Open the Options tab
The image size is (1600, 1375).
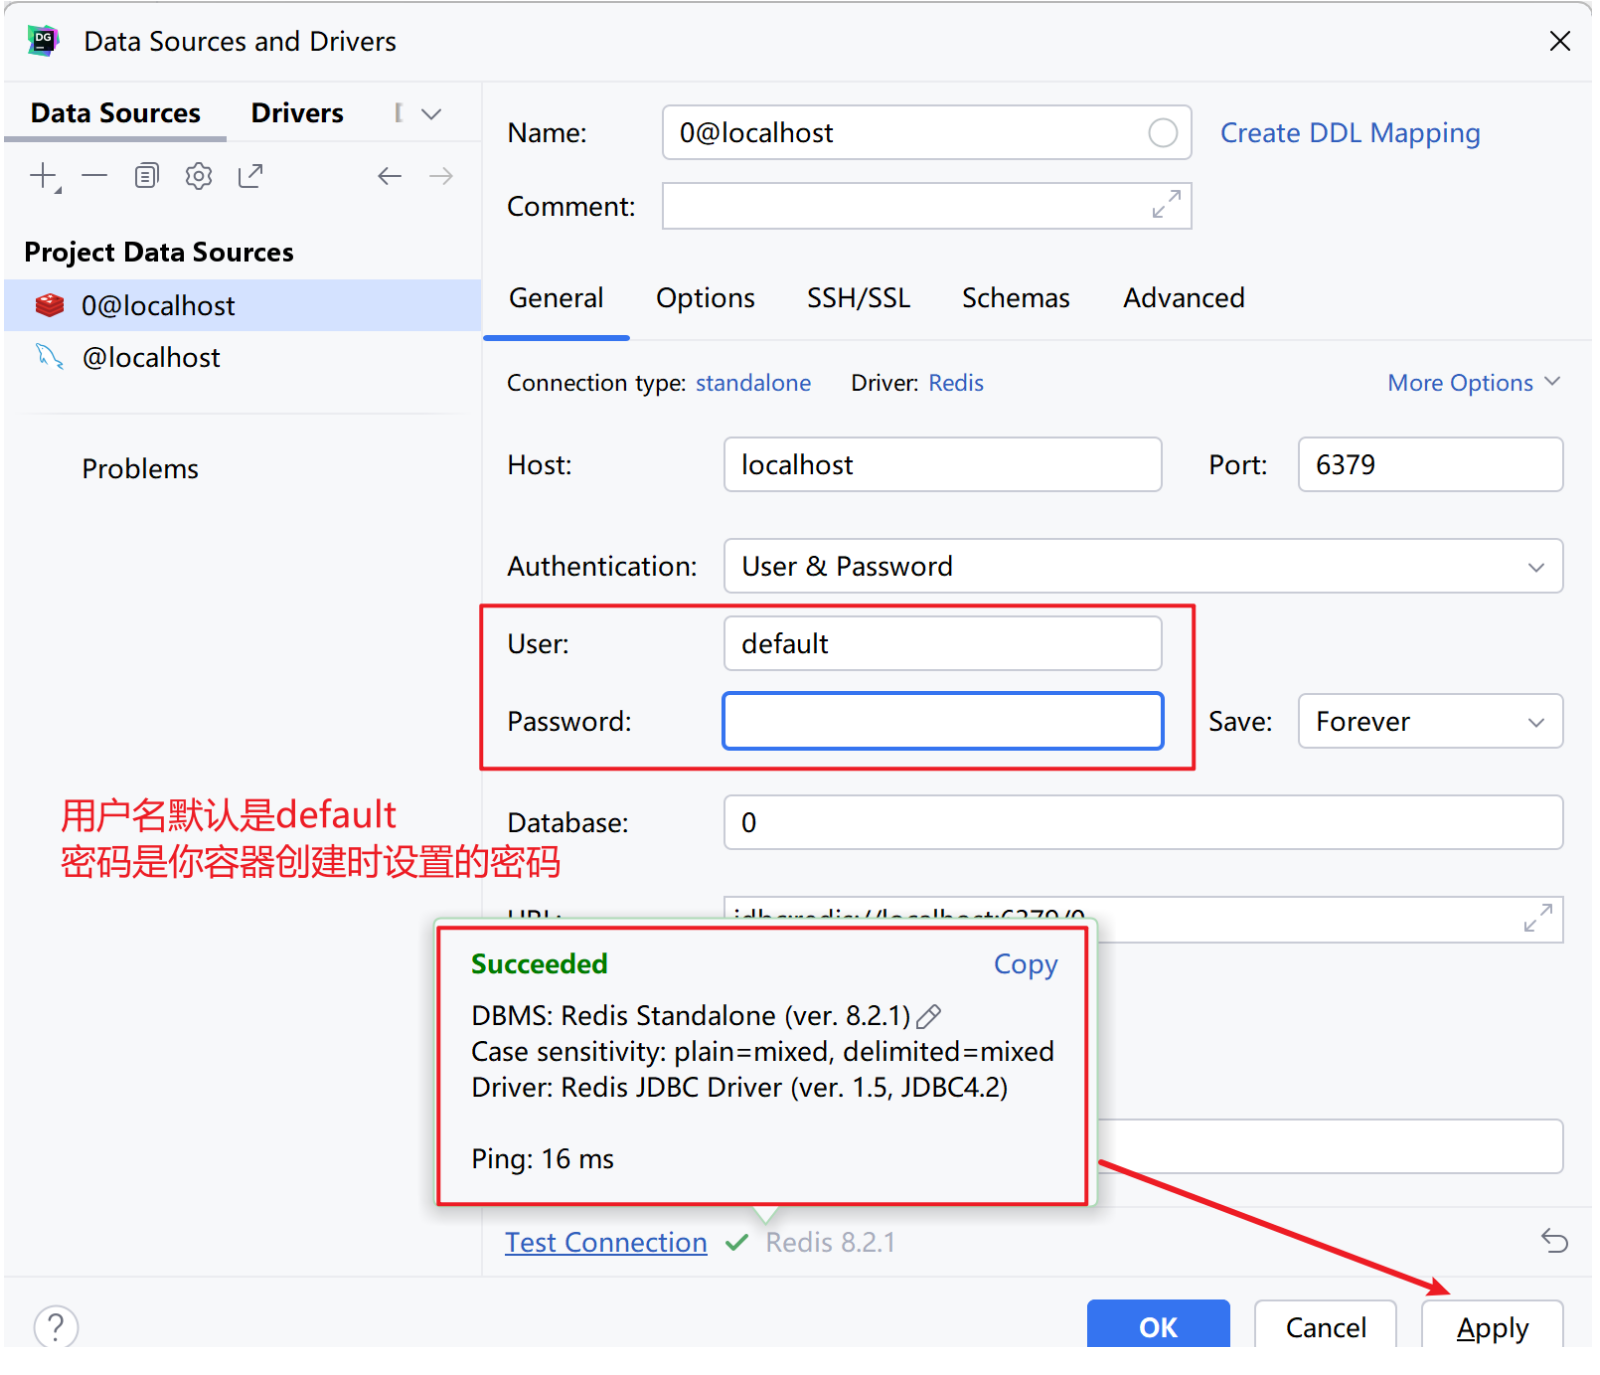(x=705, y=298)
